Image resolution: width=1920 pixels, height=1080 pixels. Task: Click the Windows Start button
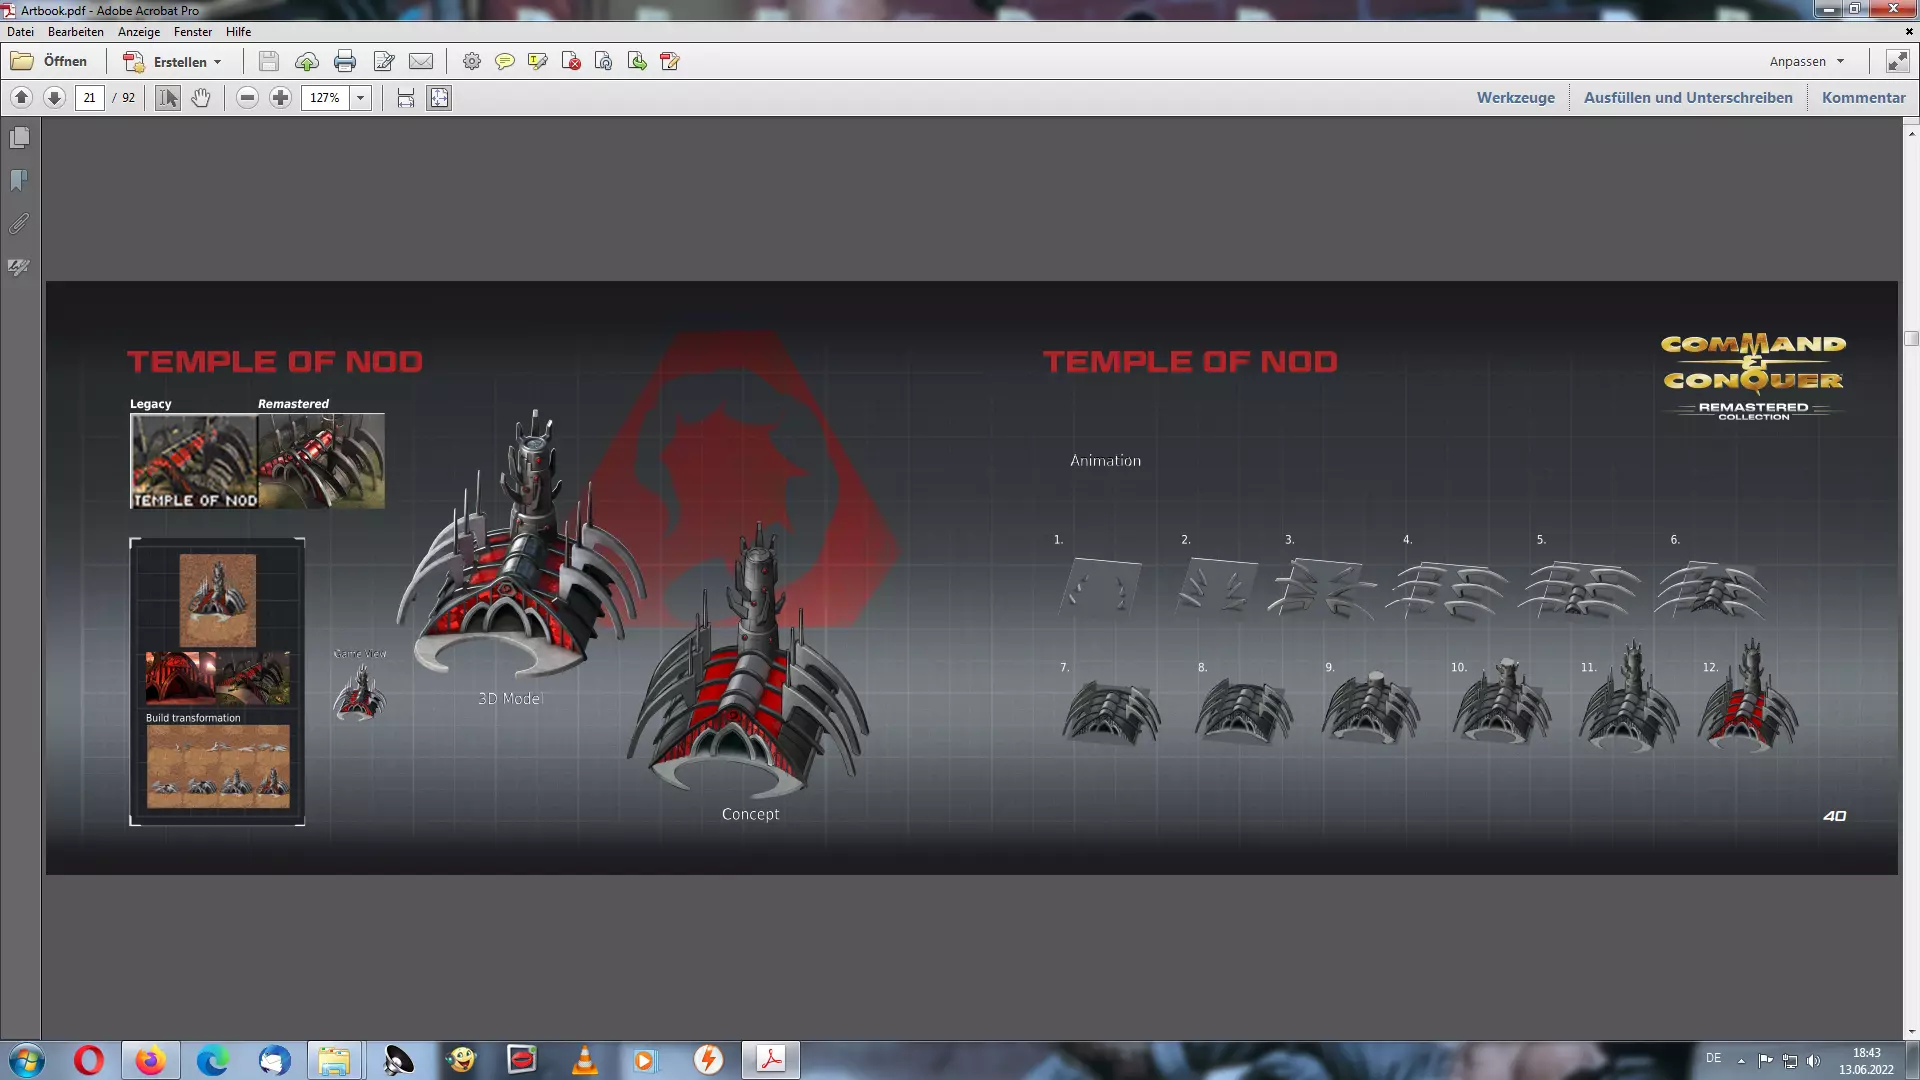[x=27, y=1060]
